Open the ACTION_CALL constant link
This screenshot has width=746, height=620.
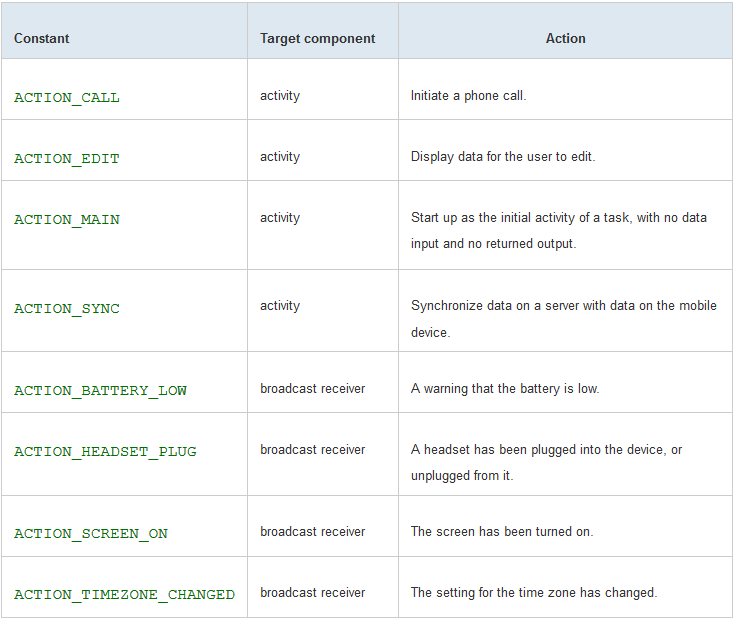click(67, 98)
